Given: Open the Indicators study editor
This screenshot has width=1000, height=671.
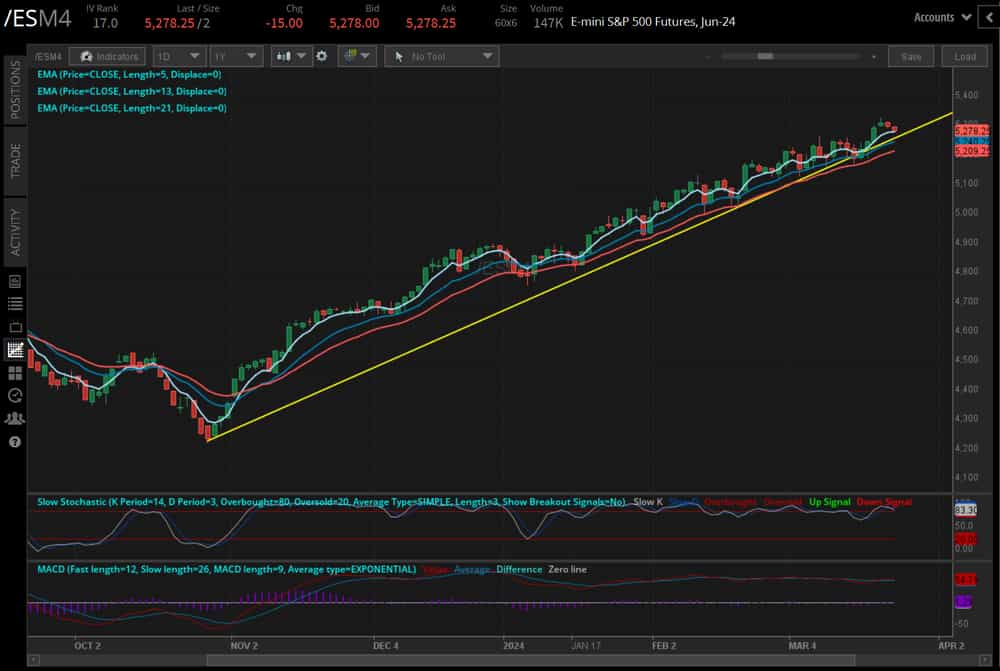Looking at the screenshot, I should tap(107, 56).
